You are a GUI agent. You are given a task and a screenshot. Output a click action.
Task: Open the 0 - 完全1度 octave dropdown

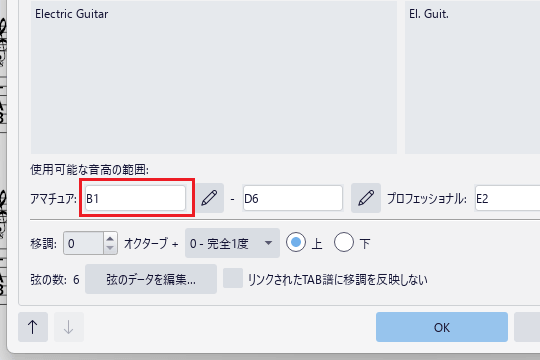(x=232, y=243)
